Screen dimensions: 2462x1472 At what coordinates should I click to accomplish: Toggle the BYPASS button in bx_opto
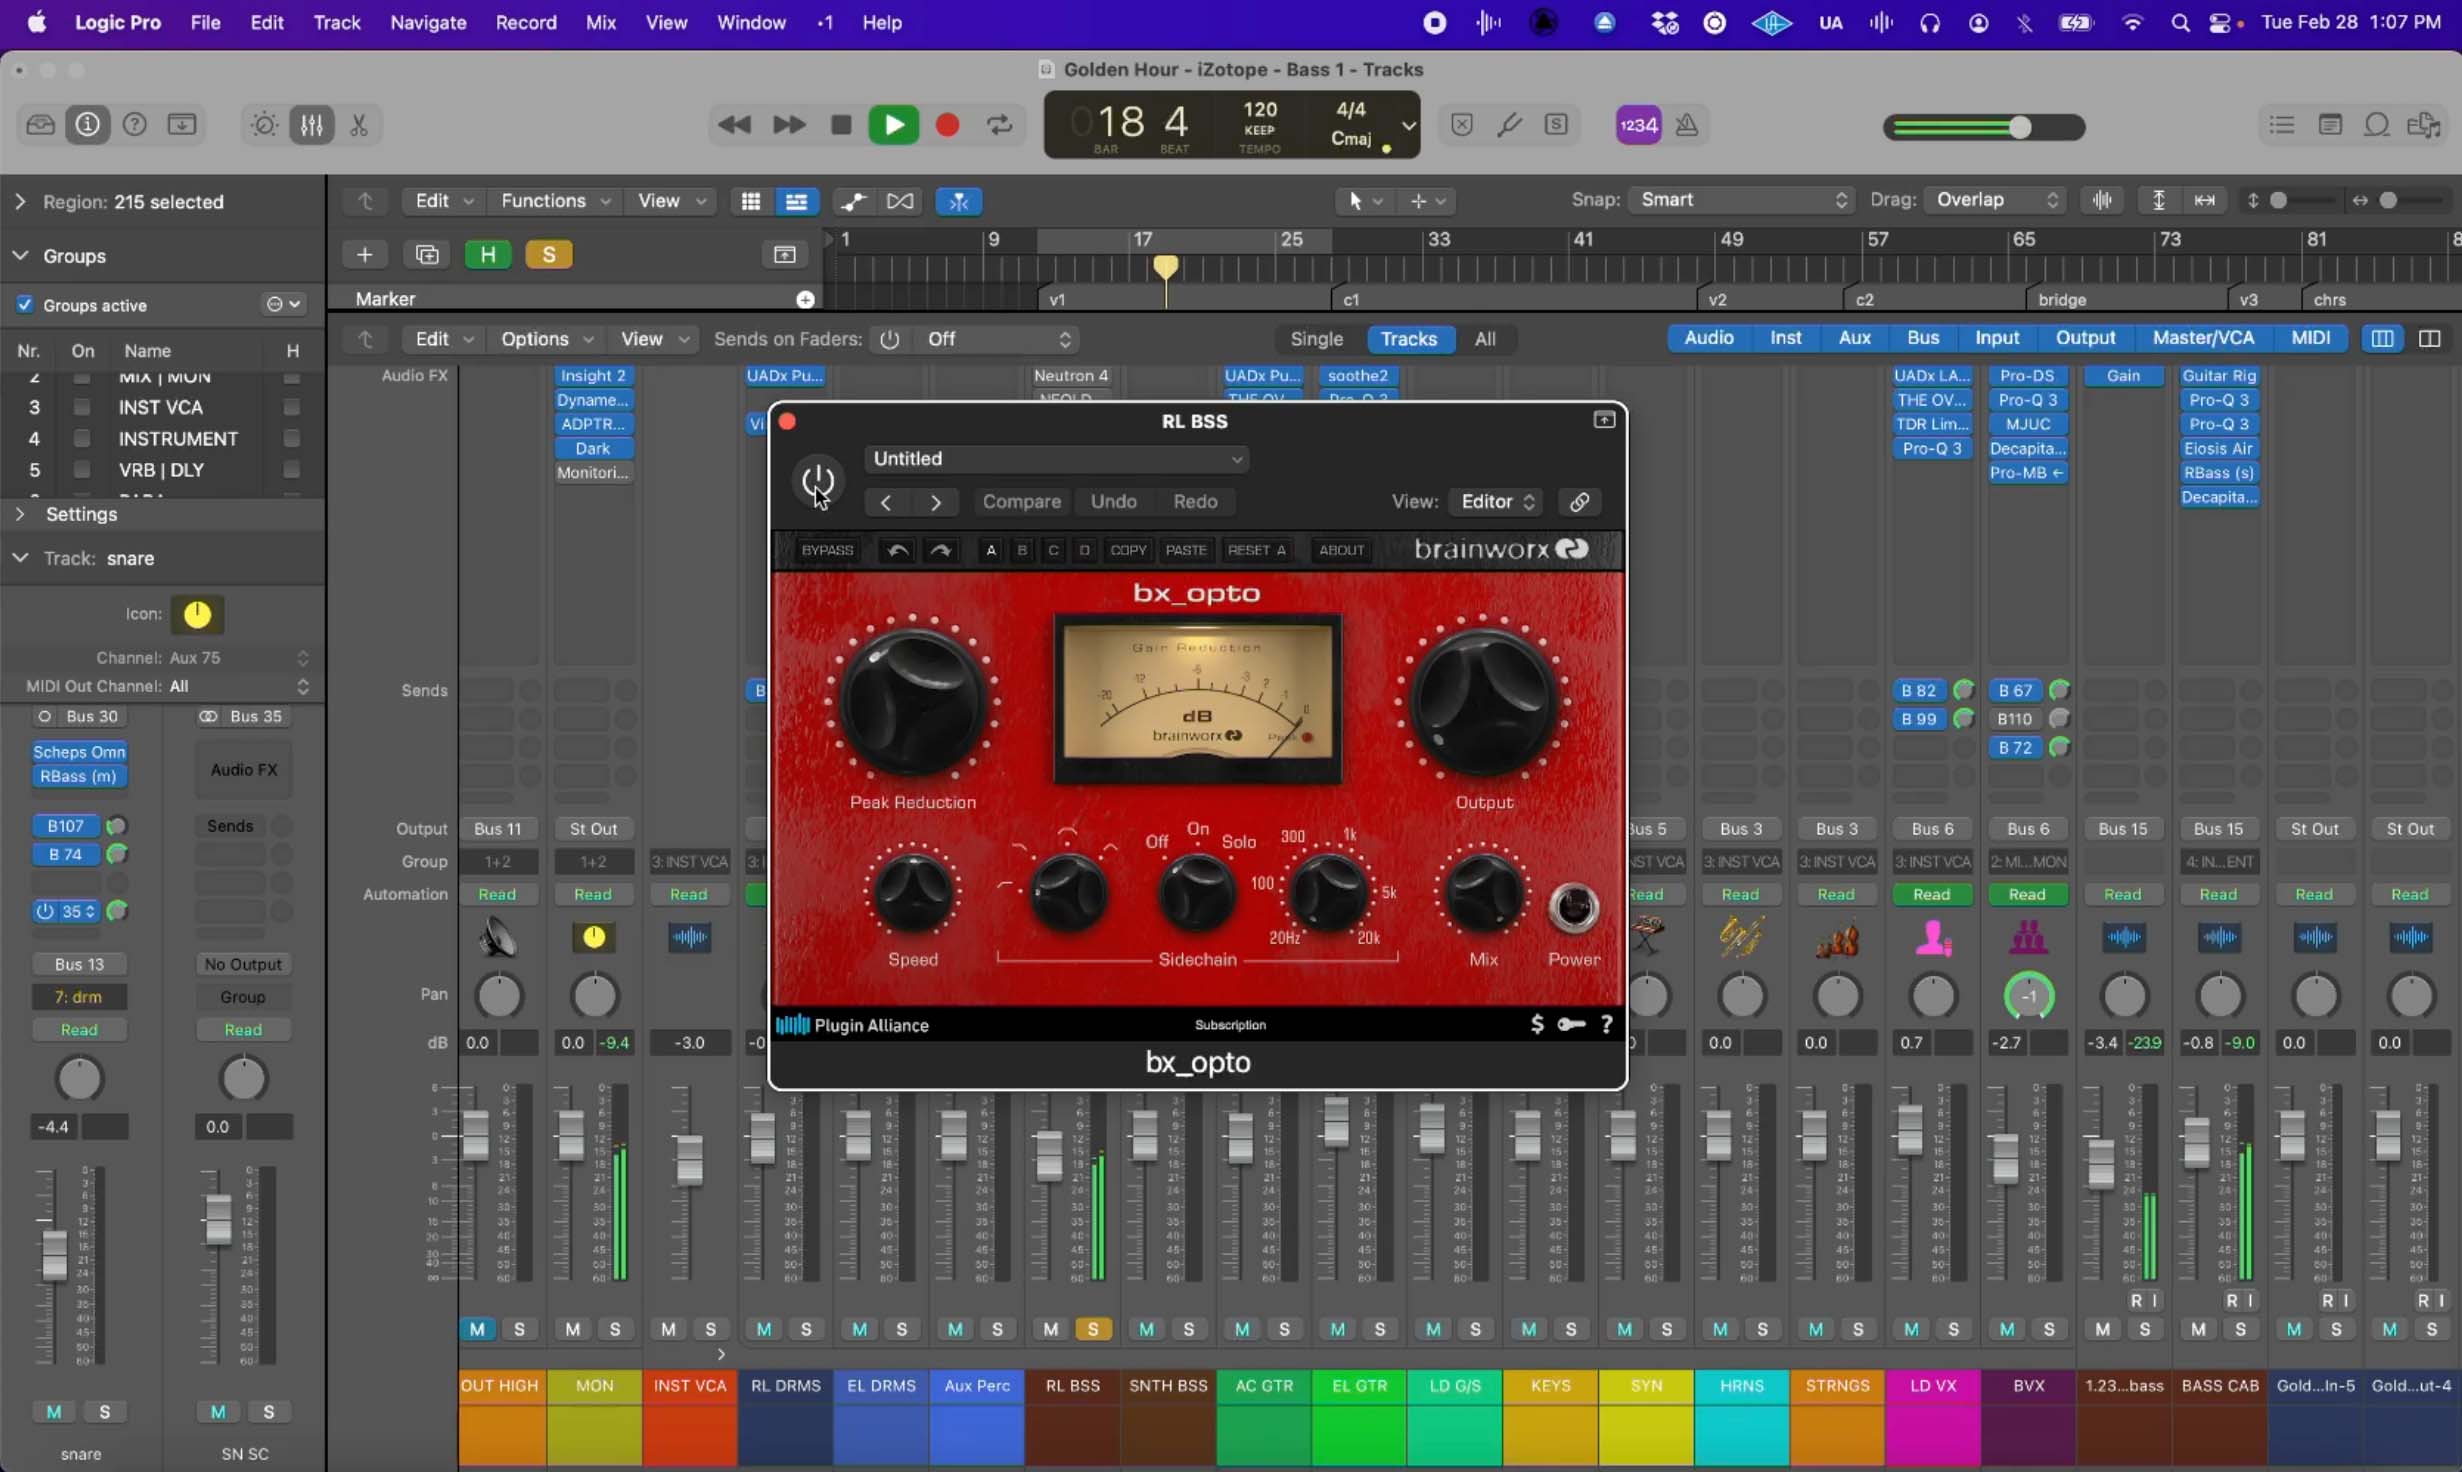827,550
